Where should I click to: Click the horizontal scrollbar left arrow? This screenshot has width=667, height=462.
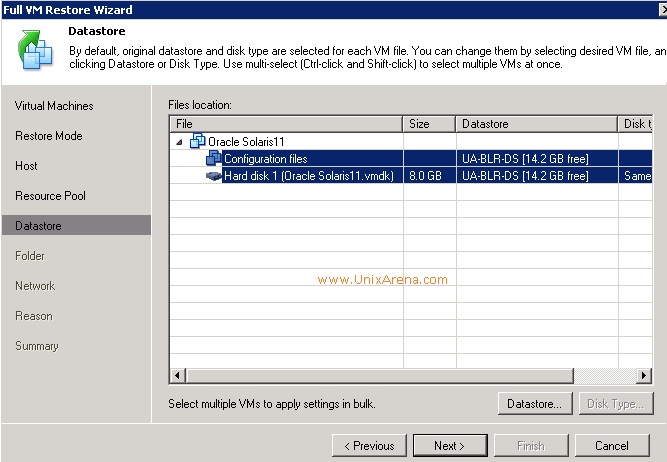click(x=178, y=375)
